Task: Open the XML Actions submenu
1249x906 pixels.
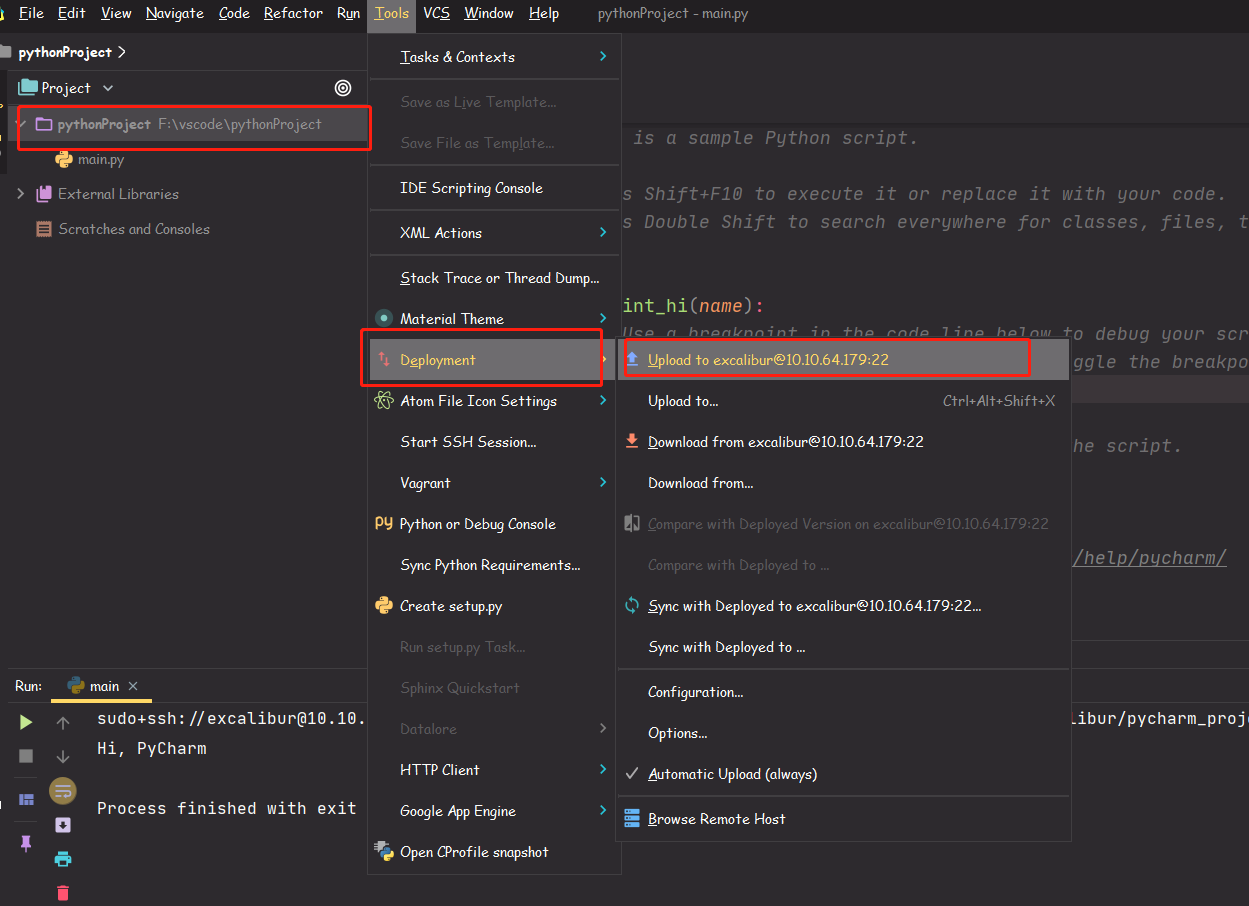Action: tap(494, 233)
